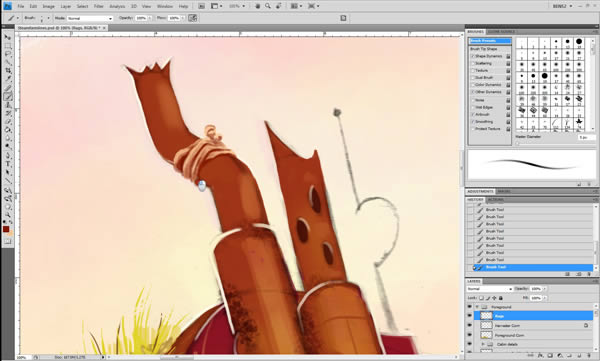Delete current history state with trash icon
This screenshot has width=600, height=361.
click(589, 274)
